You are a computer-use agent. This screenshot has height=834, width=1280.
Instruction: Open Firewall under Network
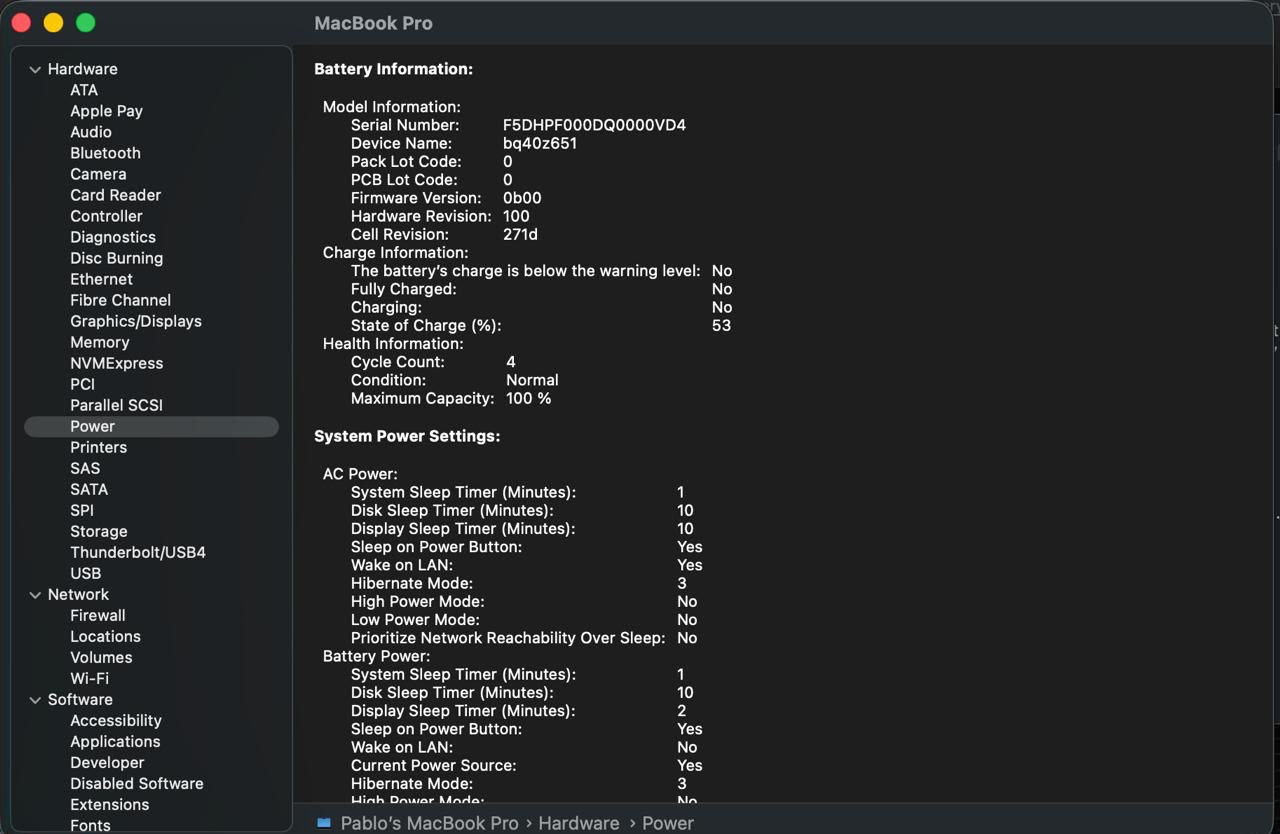coord(97,615)
